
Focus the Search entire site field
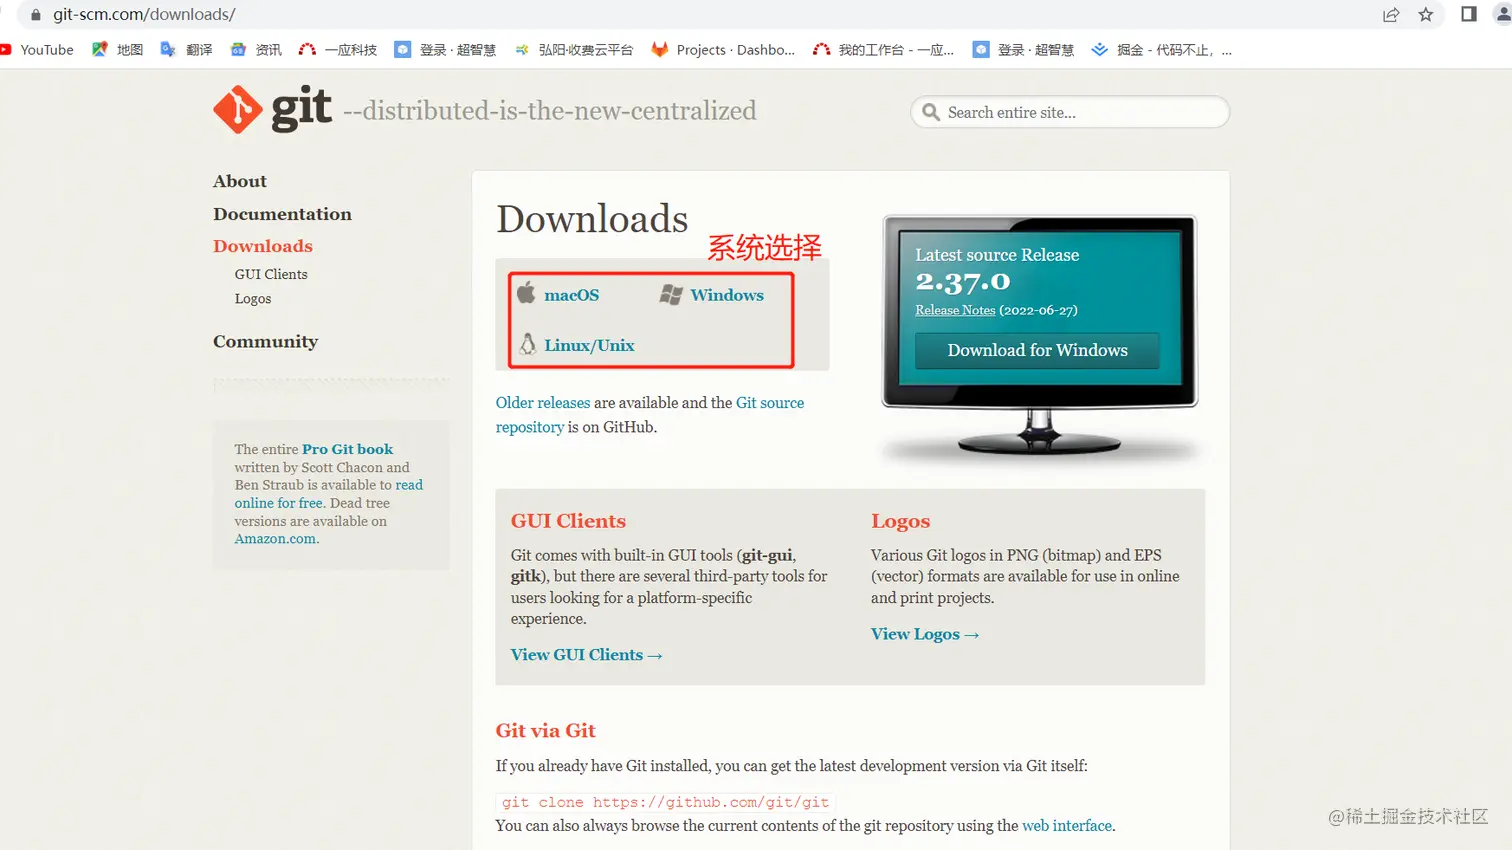click(1070, 112)
